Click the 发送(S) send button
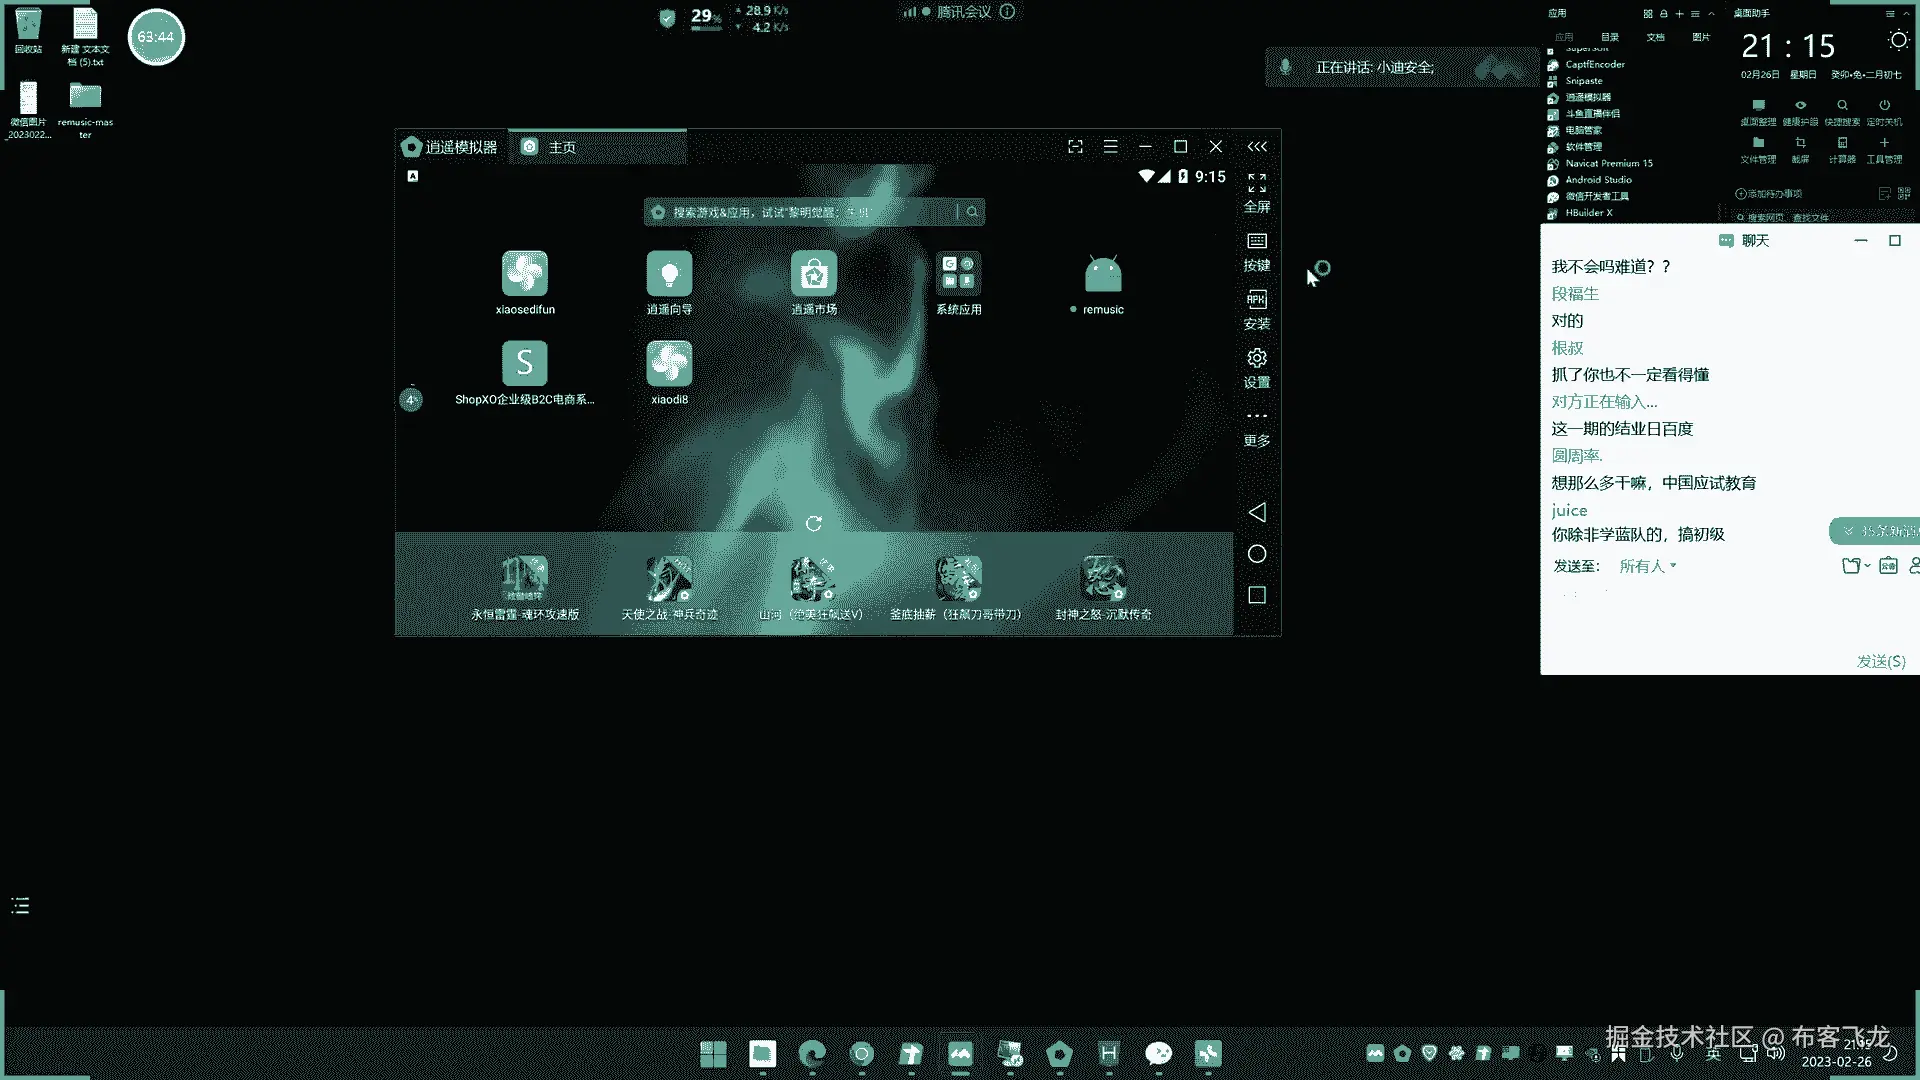 (x=1880, y=661)
